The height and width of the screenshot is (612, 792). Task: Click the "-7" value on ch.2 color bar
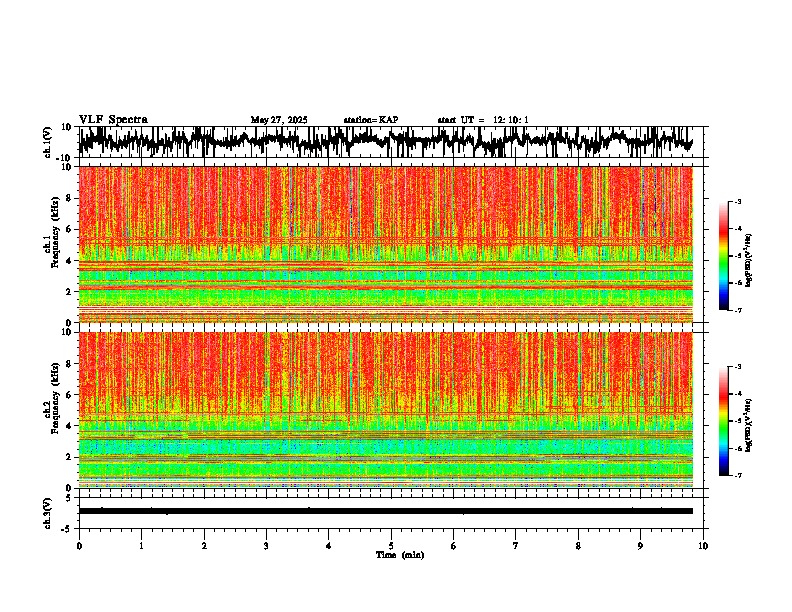coord(738,475)
